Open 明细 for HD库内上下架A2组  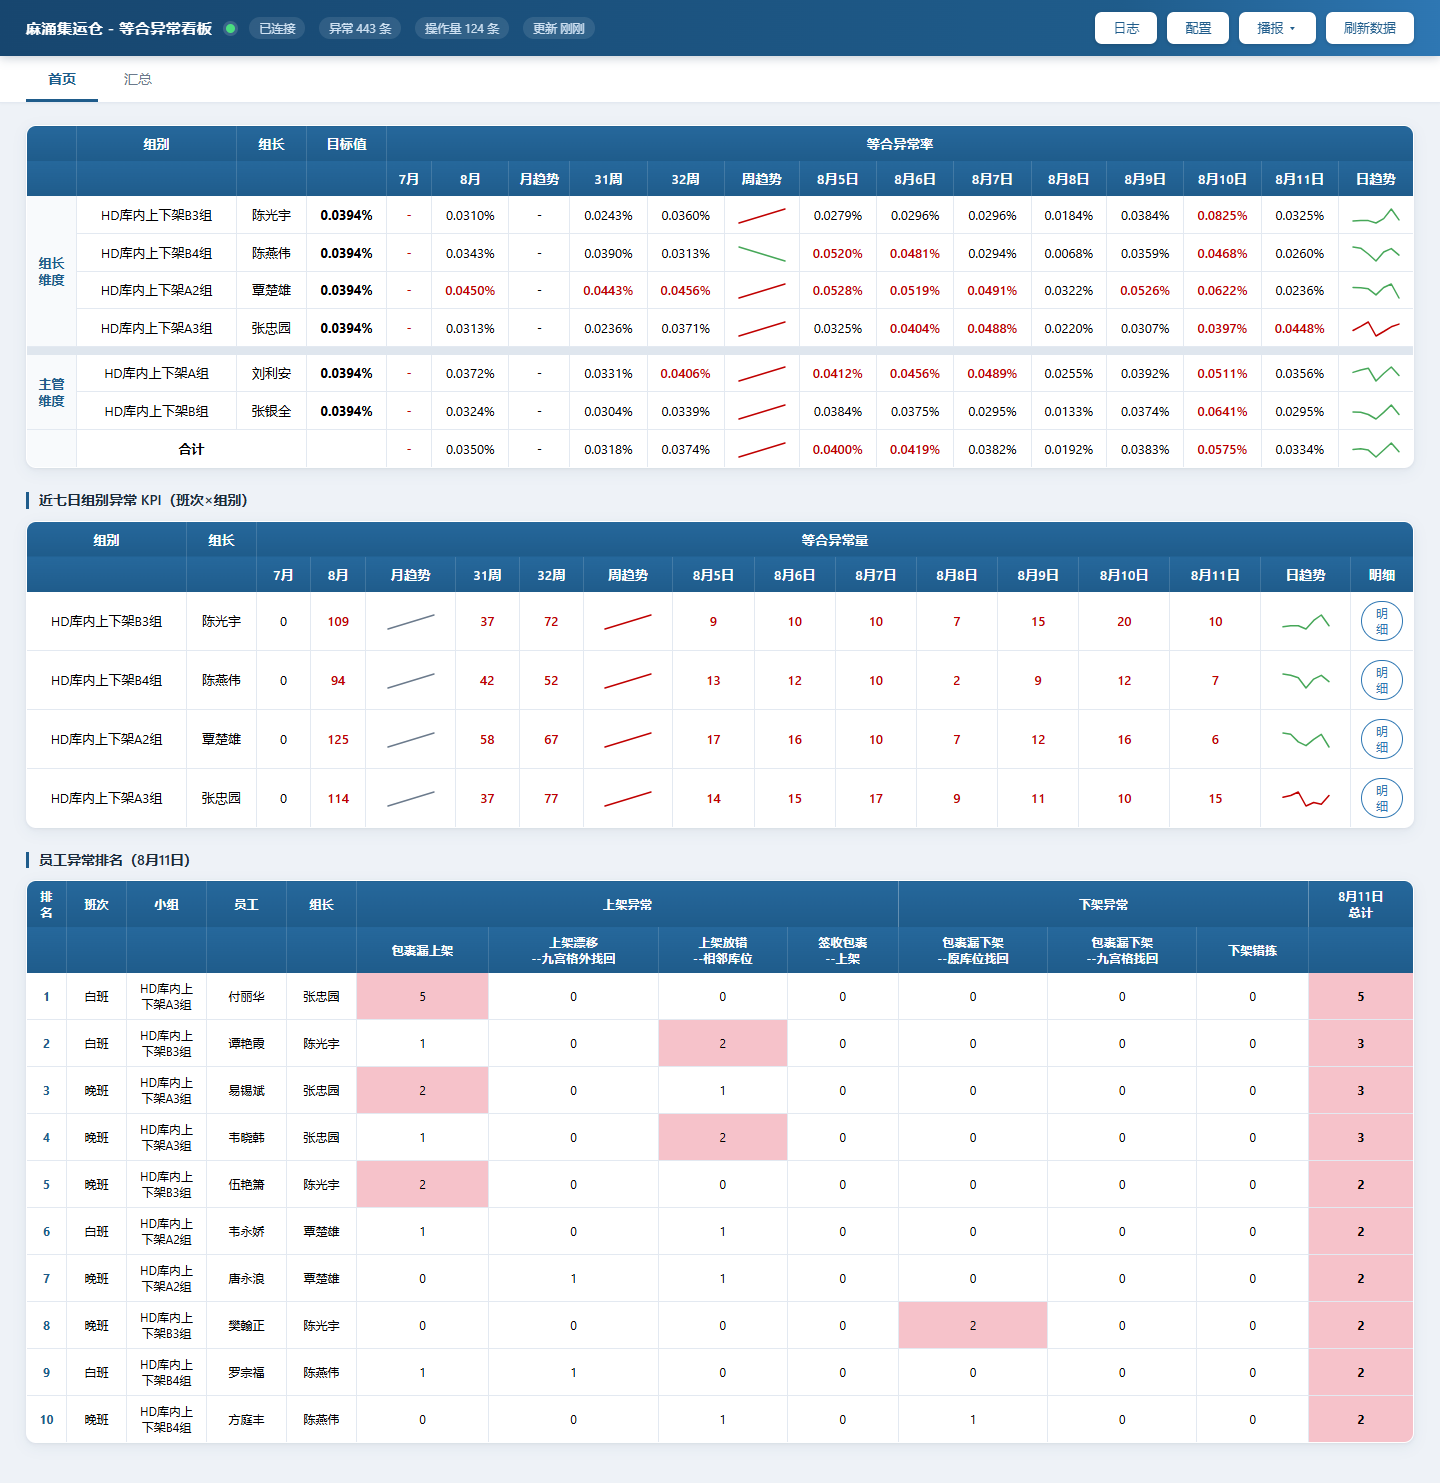click(x=1382, y=739)
